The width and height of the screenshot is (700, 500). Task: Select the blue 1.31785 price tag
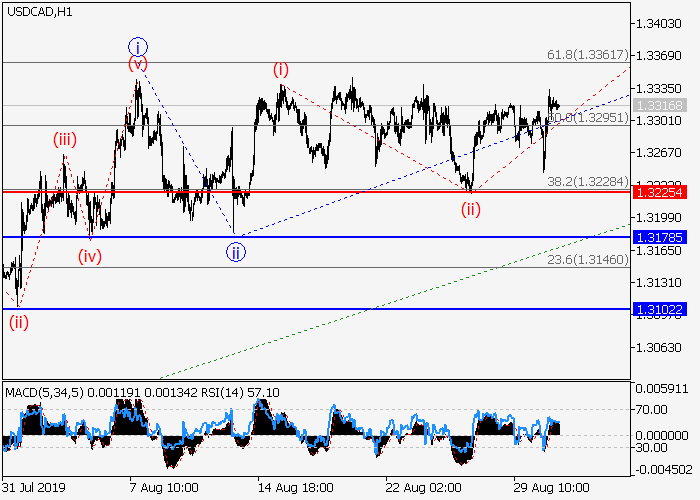(x=664, y=237)
